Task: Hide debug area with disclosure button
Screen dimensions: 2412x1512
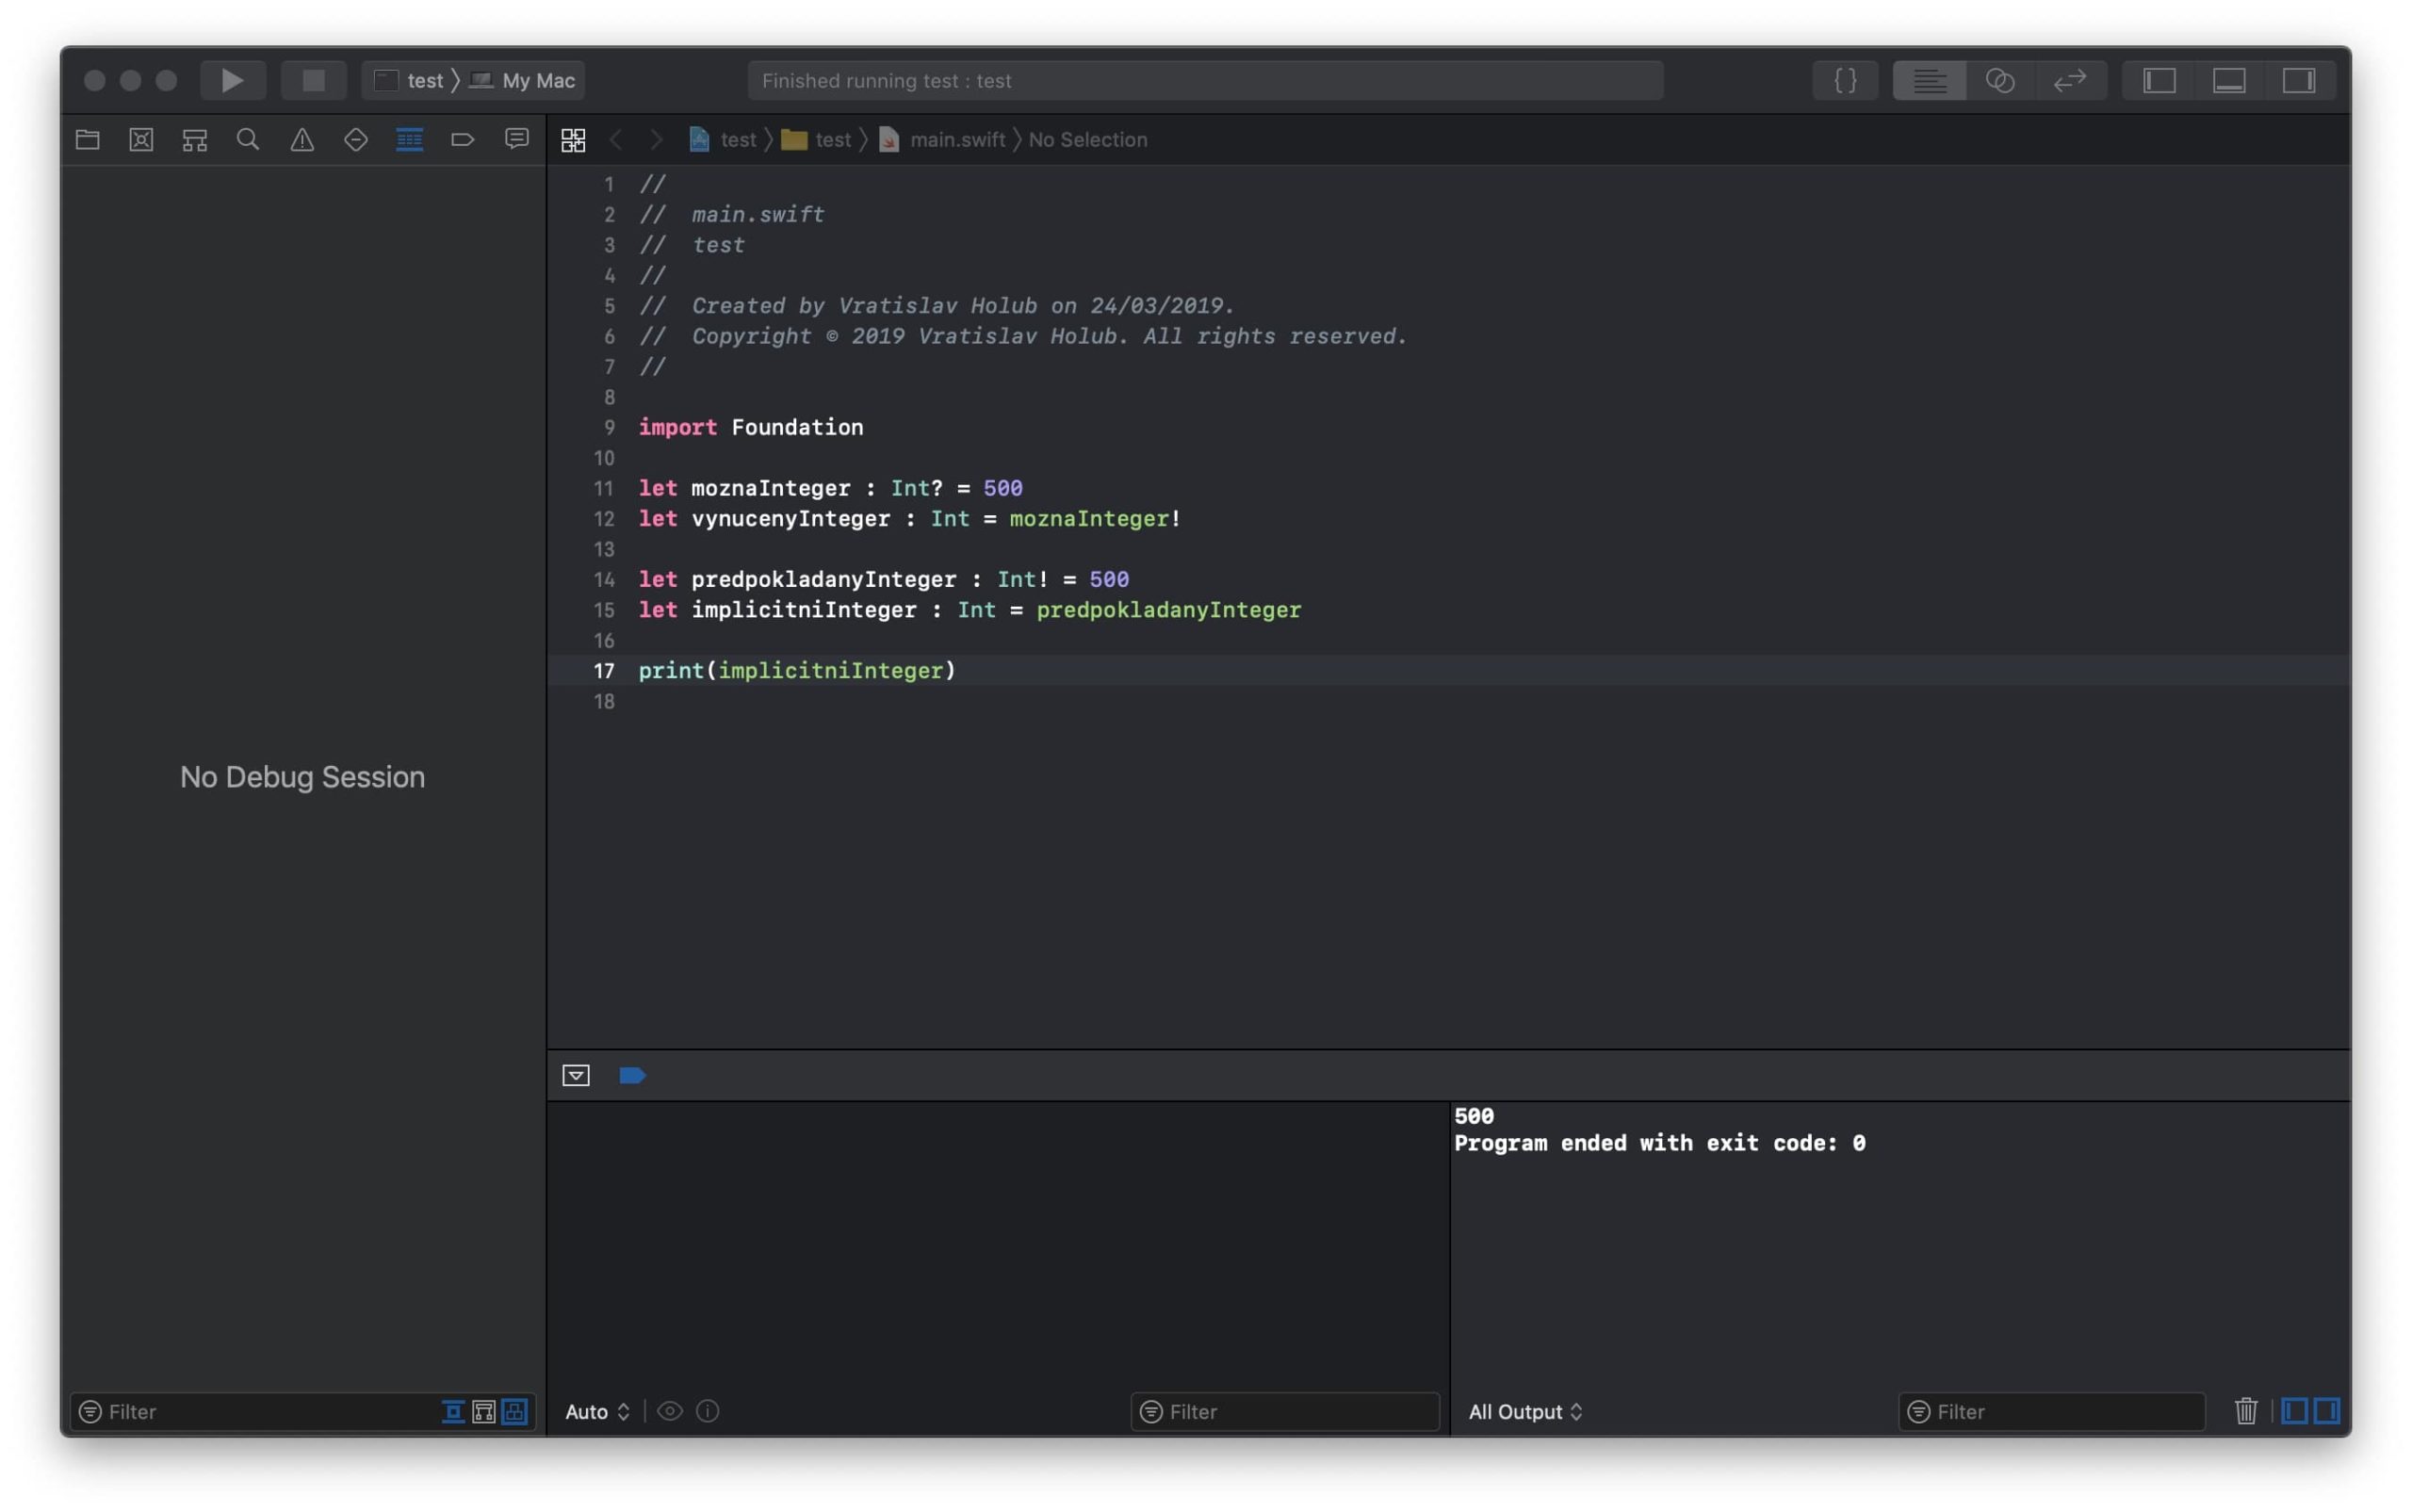Action: (x=576, y=1075)
